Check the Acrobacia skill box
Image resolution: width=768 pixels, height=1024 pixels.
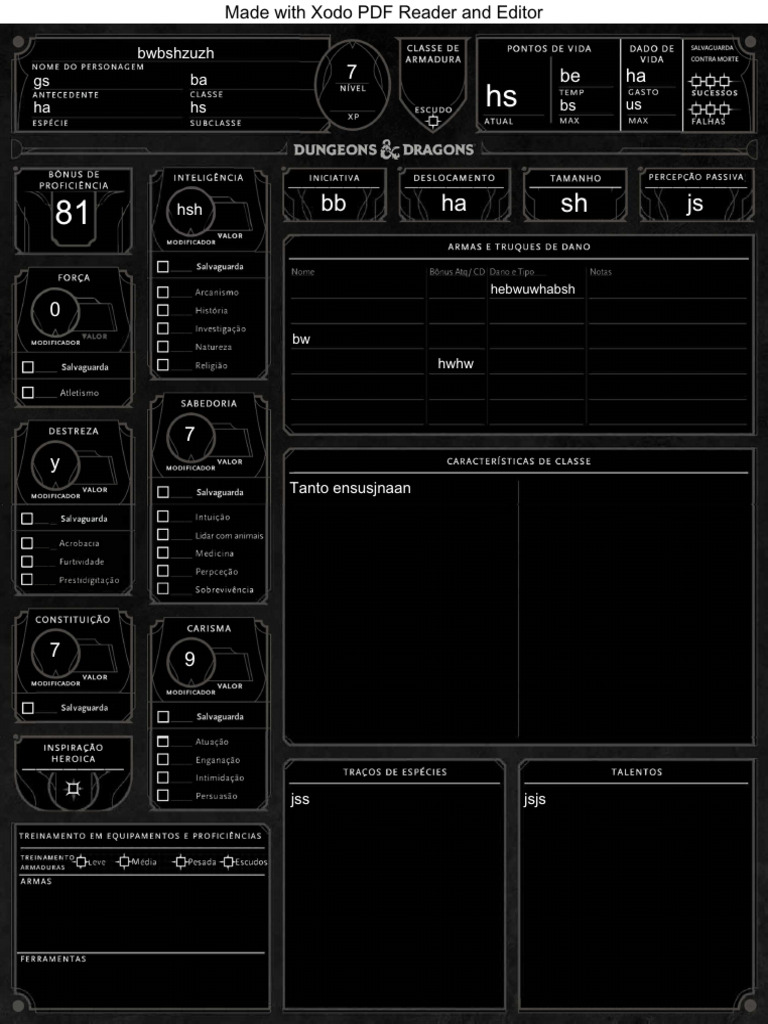27,543
